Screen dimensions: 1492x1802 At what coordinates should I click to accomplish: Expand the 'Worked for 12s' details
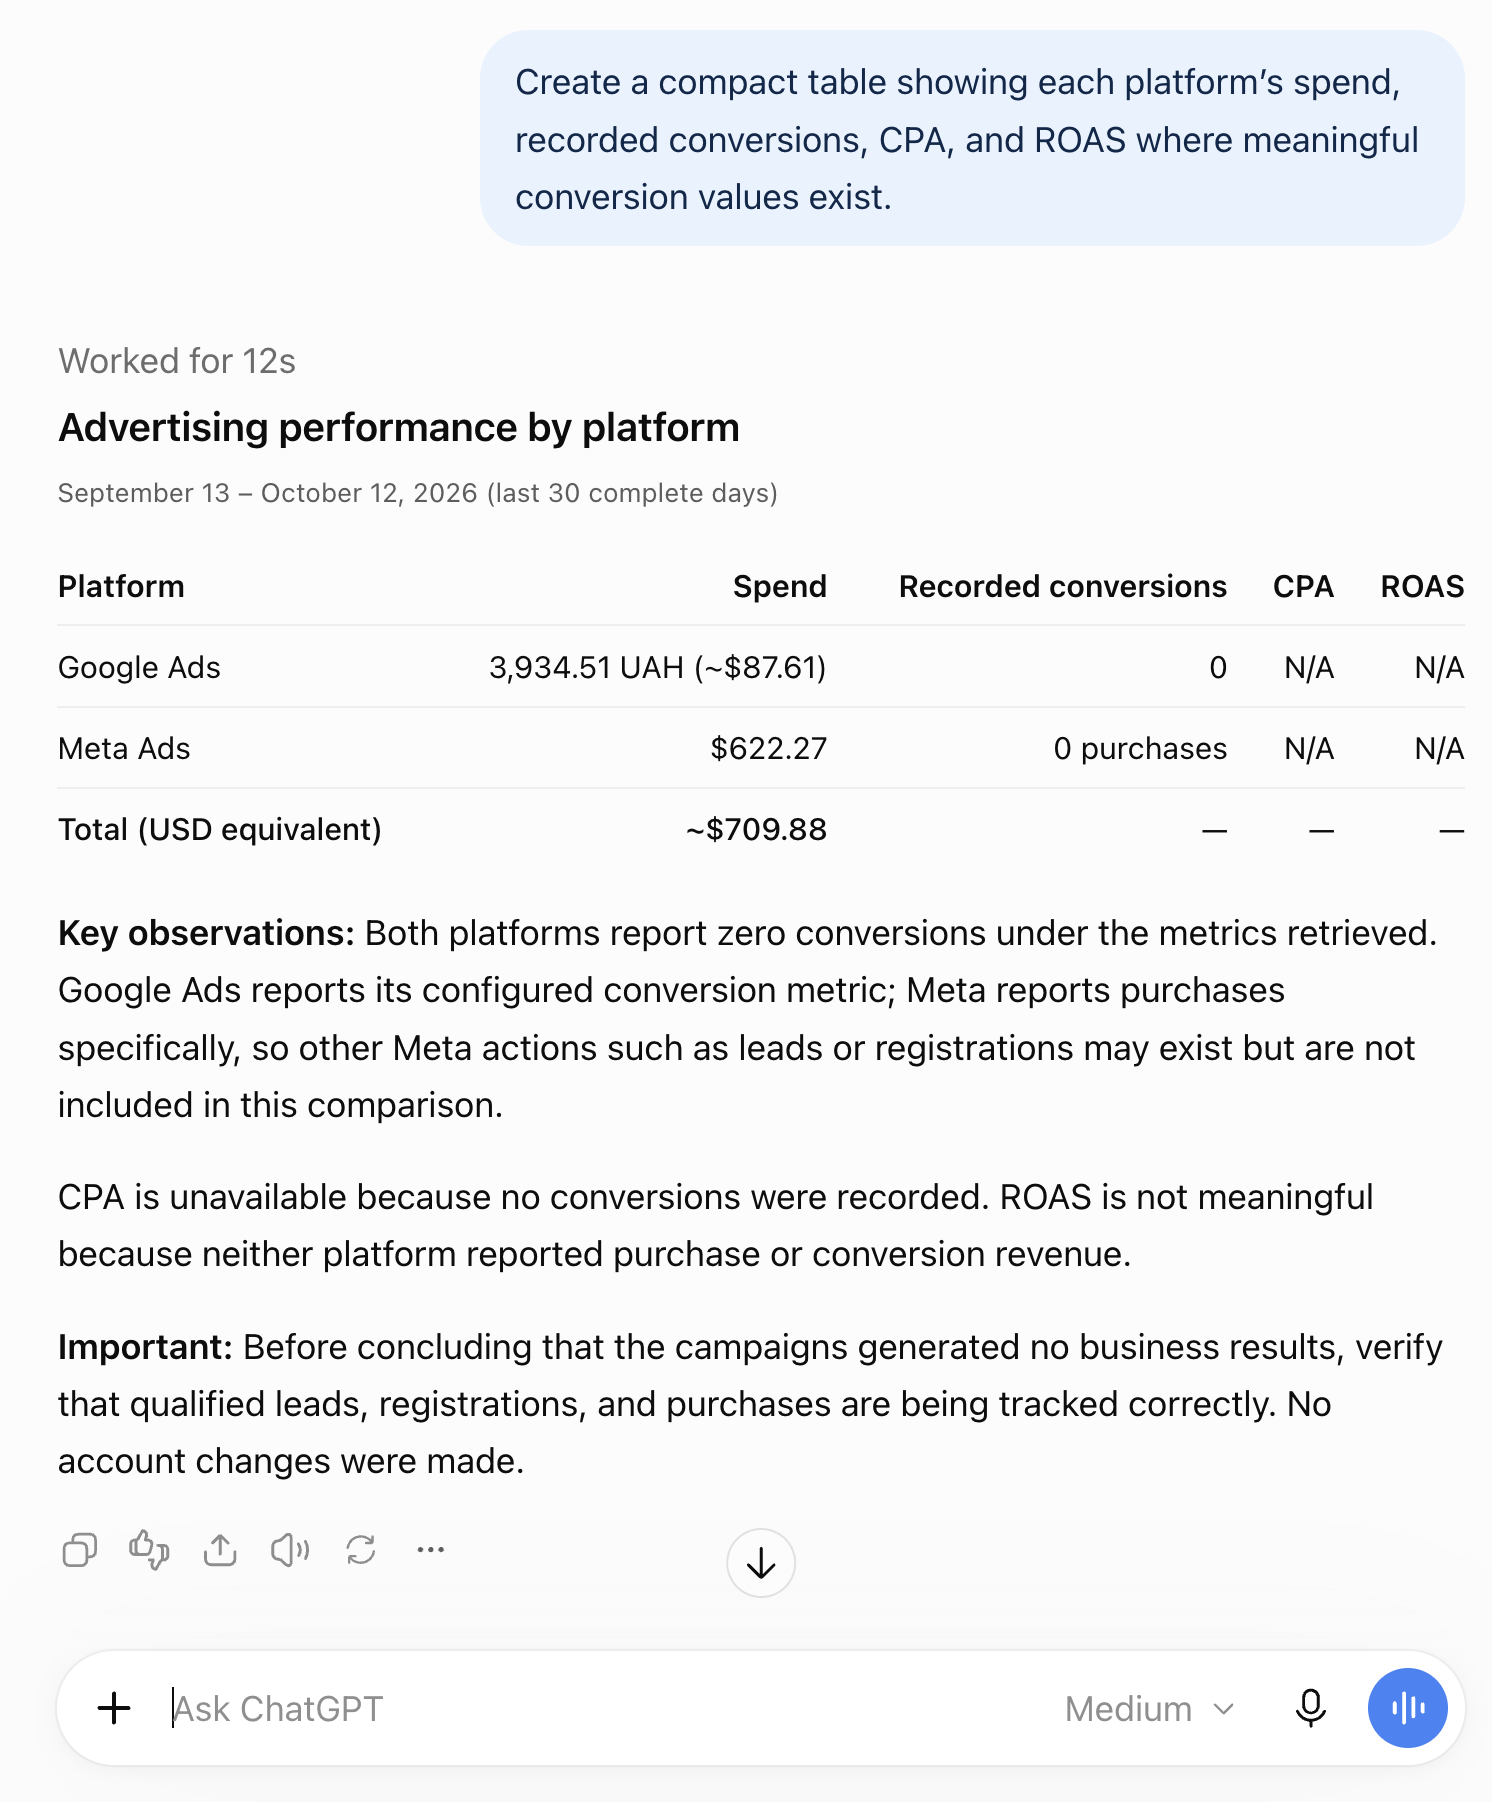tap(177, 361)
